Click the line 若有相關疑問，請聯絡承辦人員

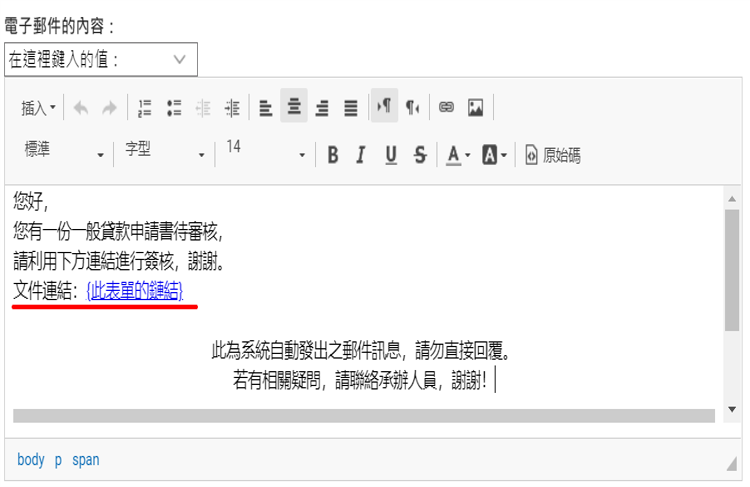pyautogui.click(x=359, y=380)
